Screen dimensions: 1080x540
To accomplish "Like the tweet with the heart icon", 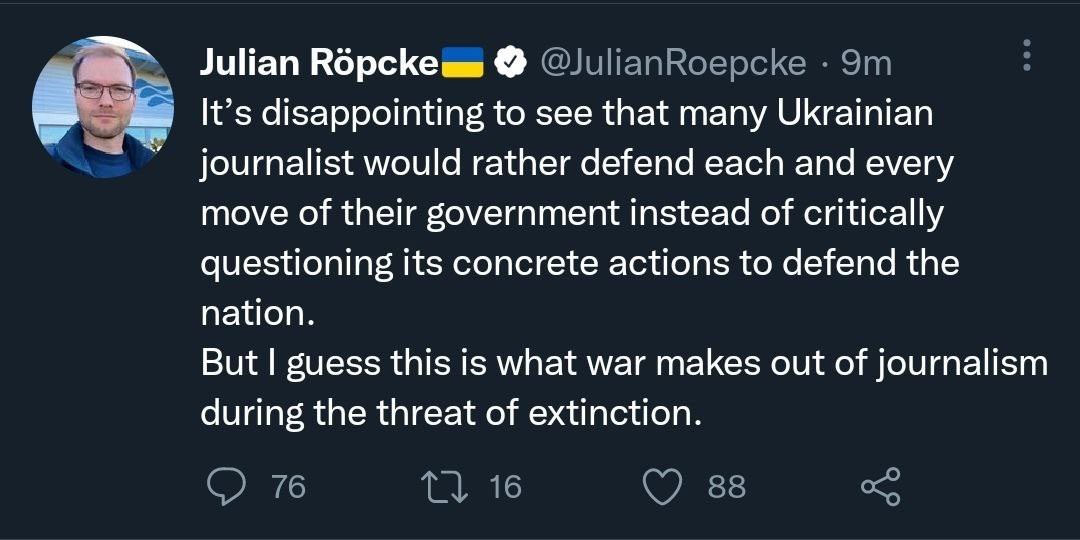I will point(663,487).
